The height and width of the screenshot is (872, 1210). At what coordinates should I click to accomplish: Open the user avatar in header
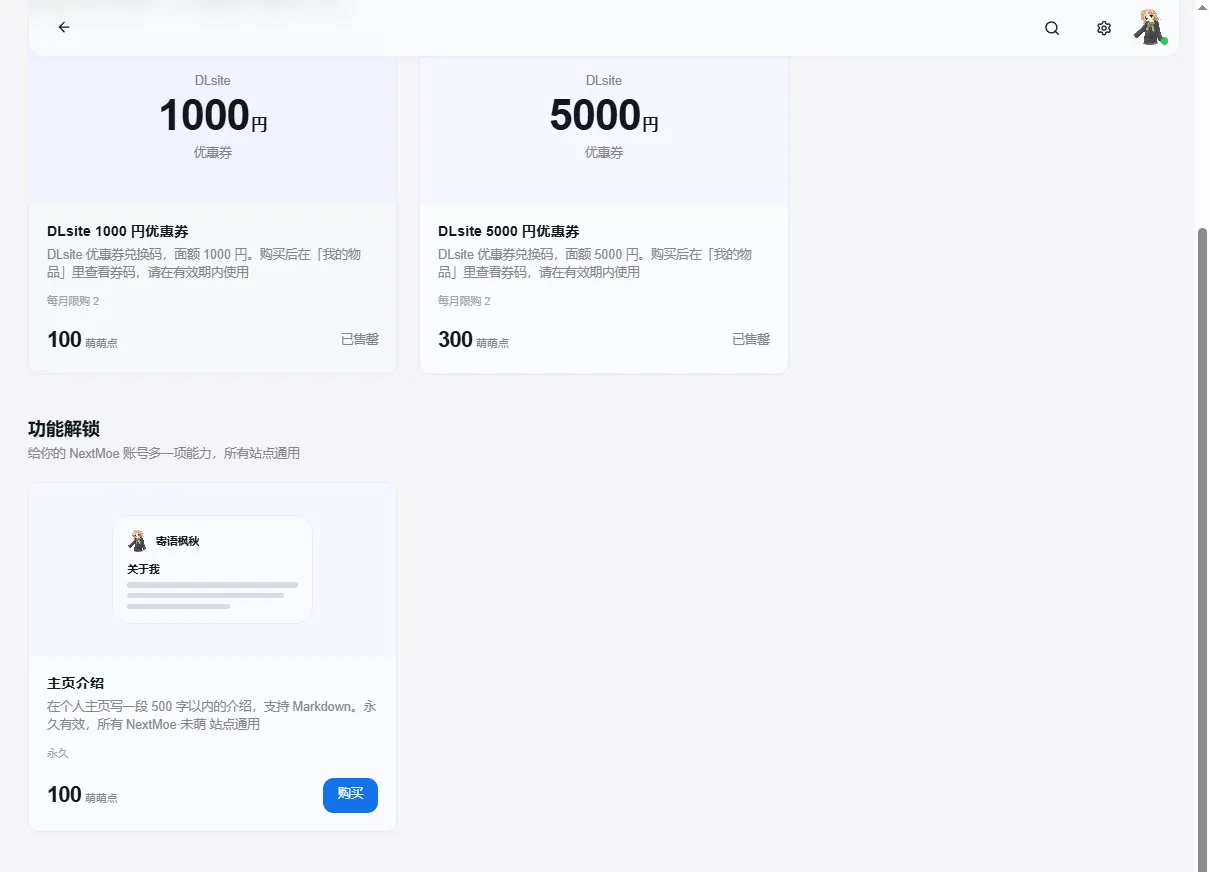(1149, 27)
